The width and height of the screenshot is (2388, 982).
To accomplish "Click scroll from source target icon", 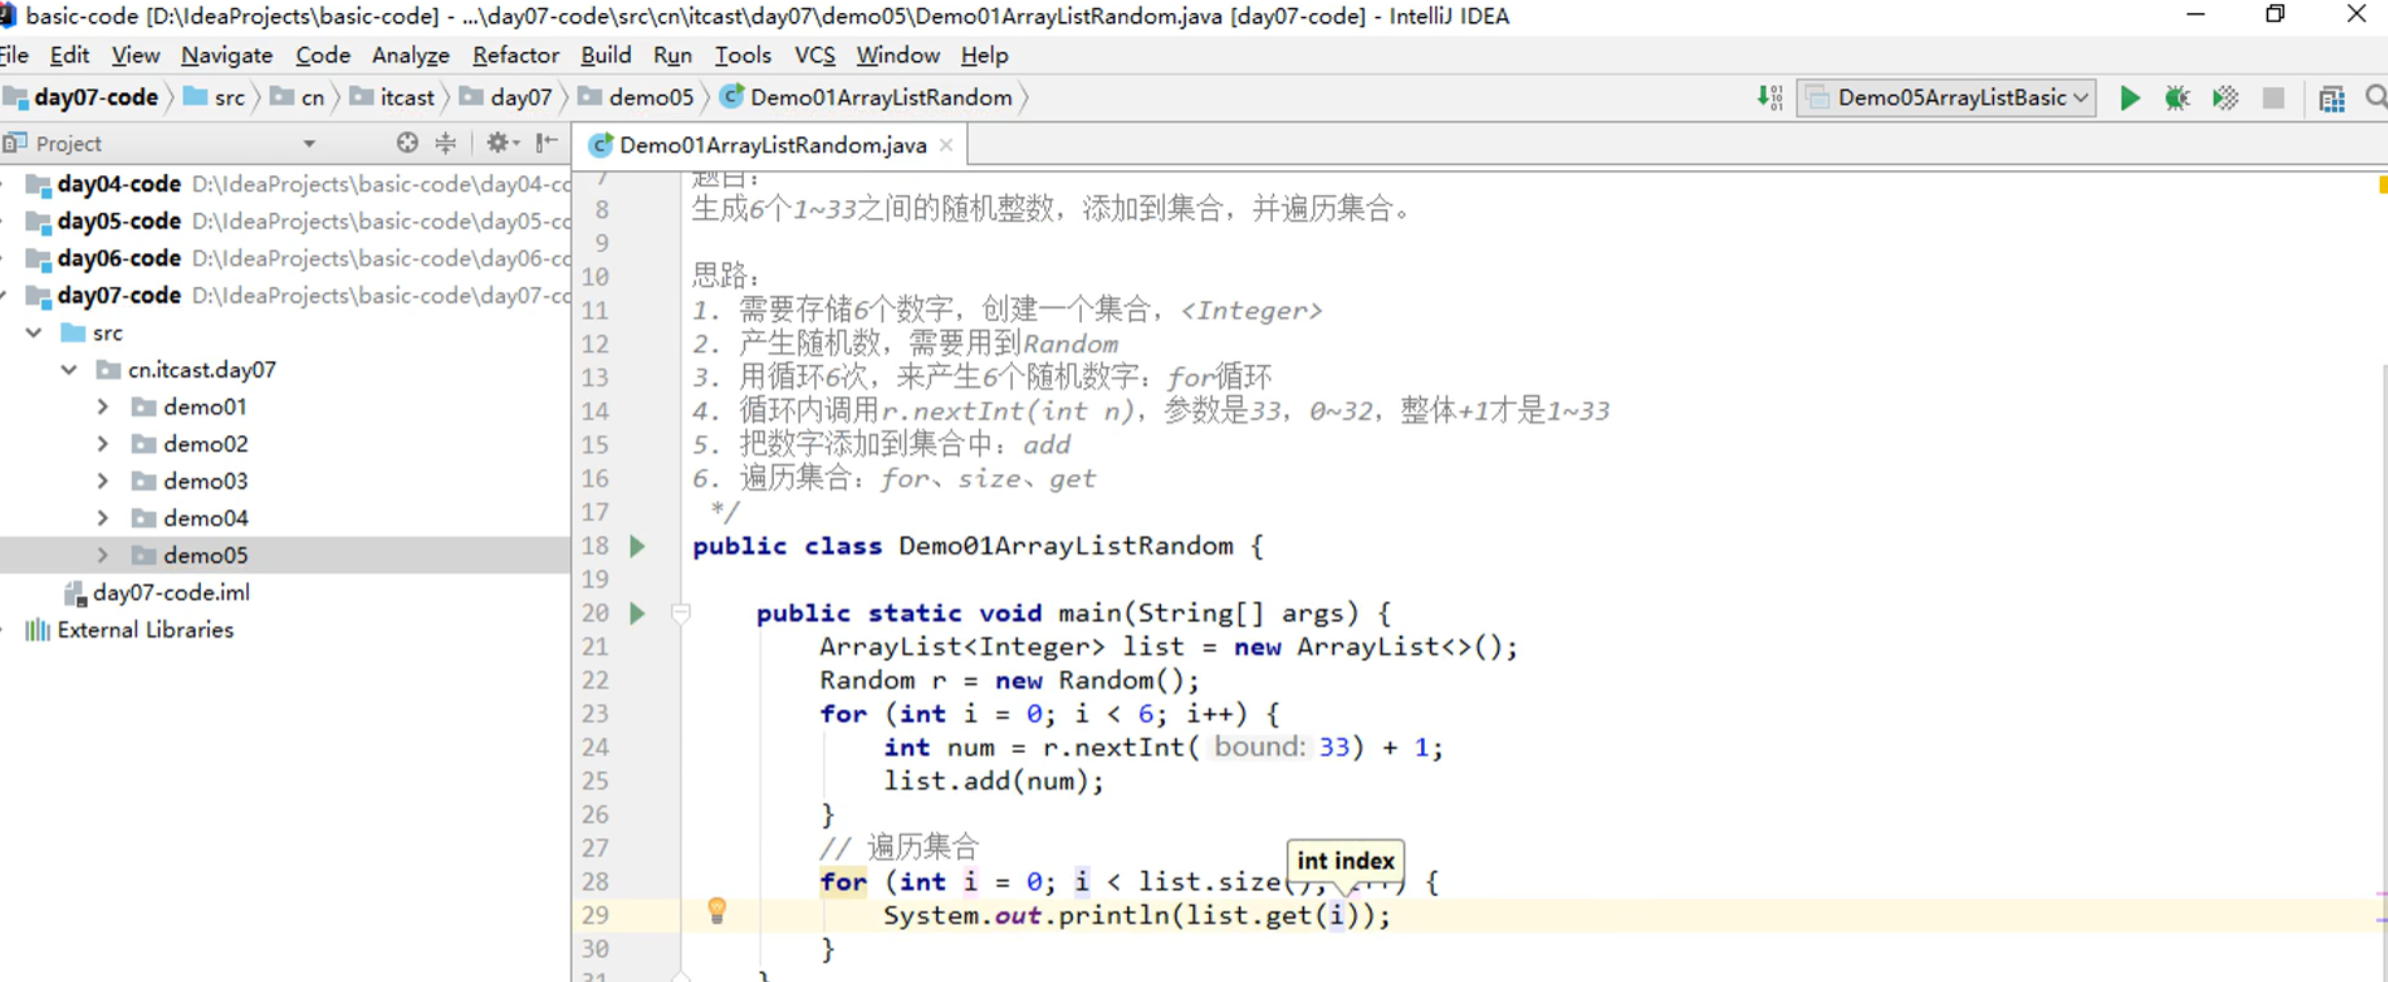I will click(406, 143).
